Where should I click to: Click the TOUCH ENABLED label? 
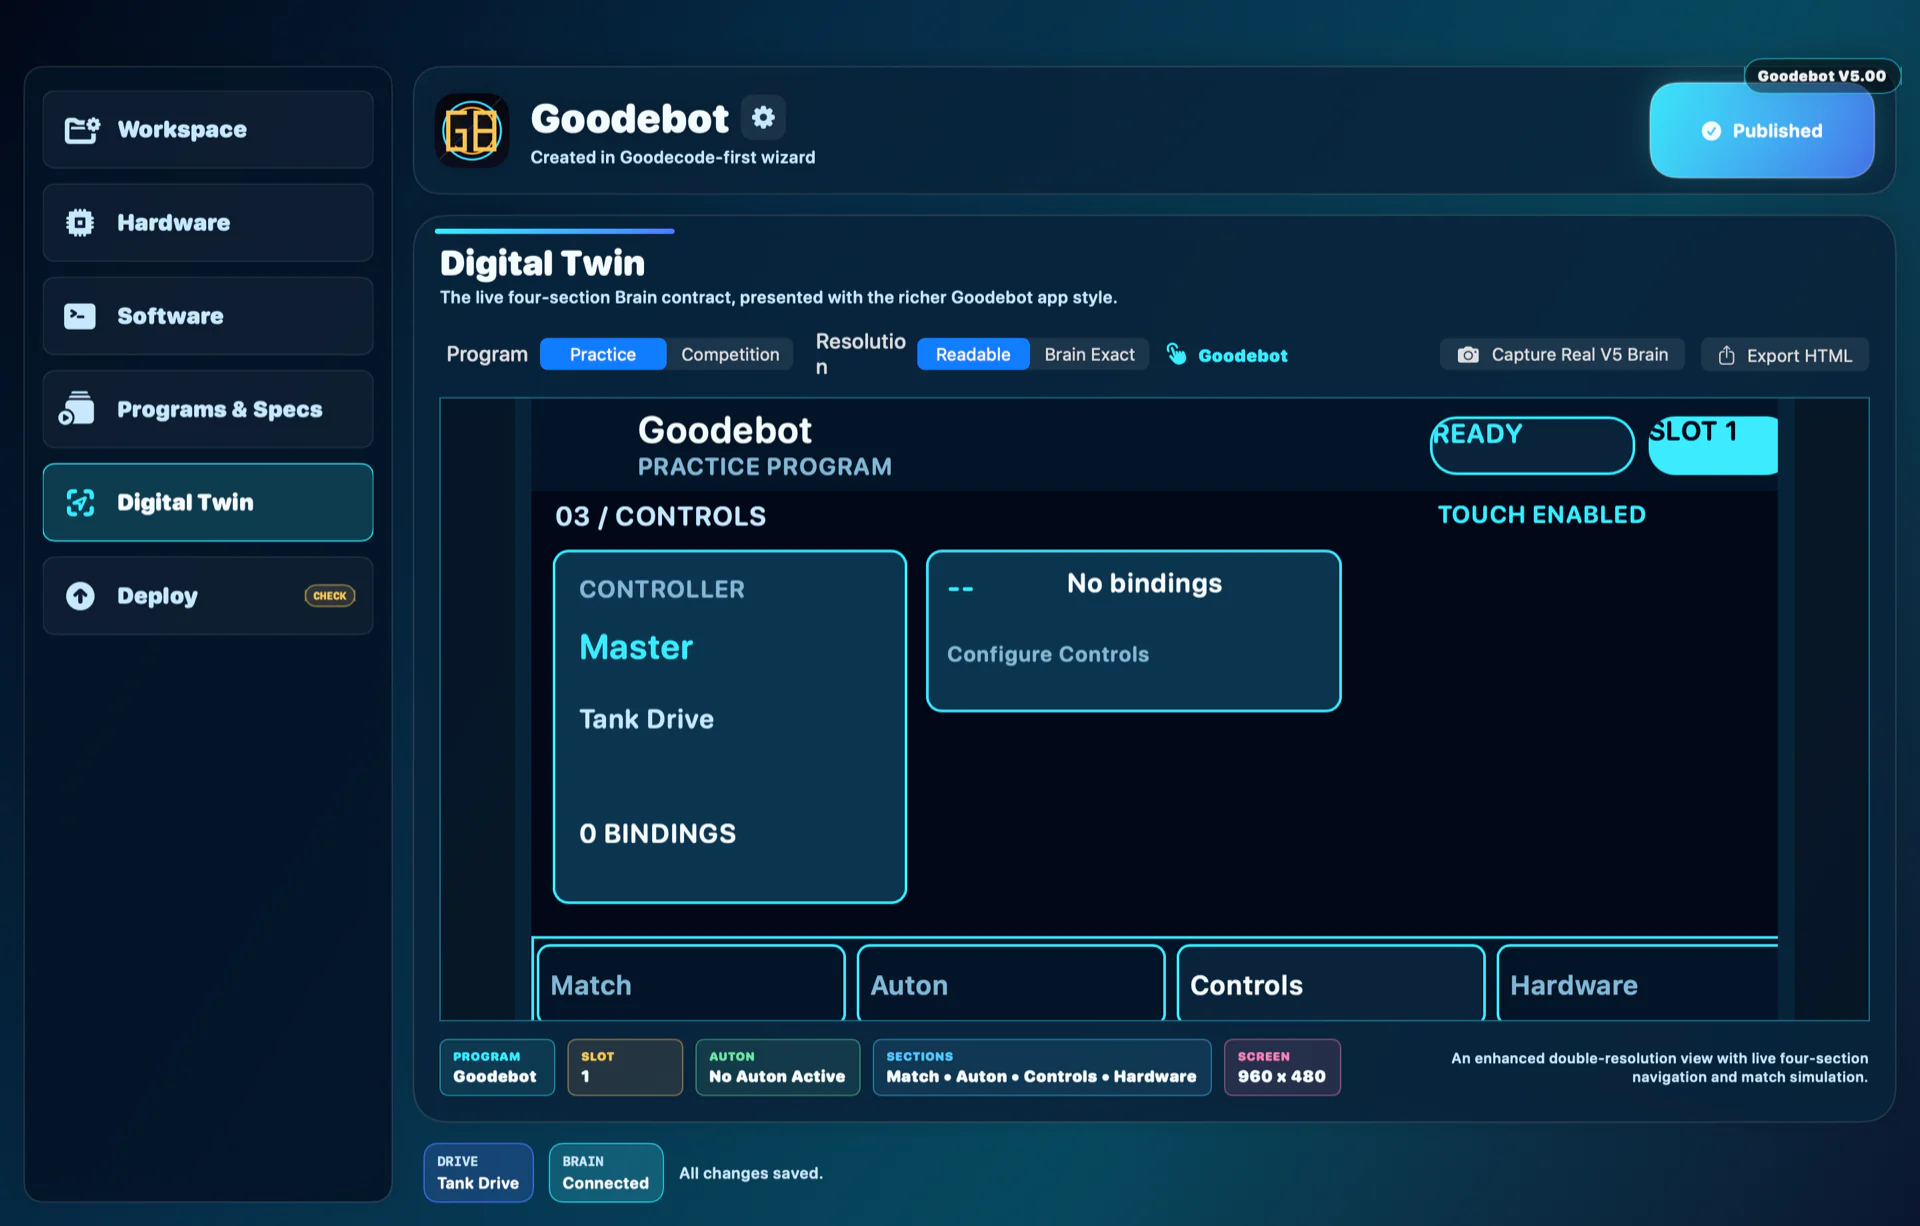point(1541,515)
